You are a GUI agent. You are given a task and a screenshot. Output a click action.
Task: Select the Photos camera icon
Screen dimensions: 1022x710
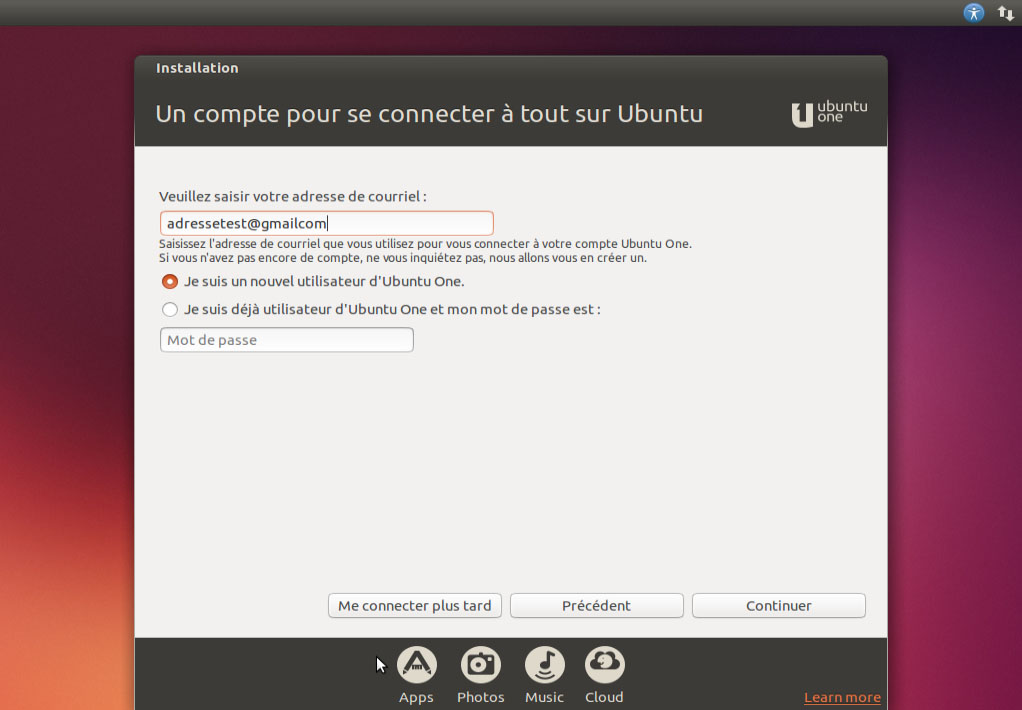tap(481, 664)
